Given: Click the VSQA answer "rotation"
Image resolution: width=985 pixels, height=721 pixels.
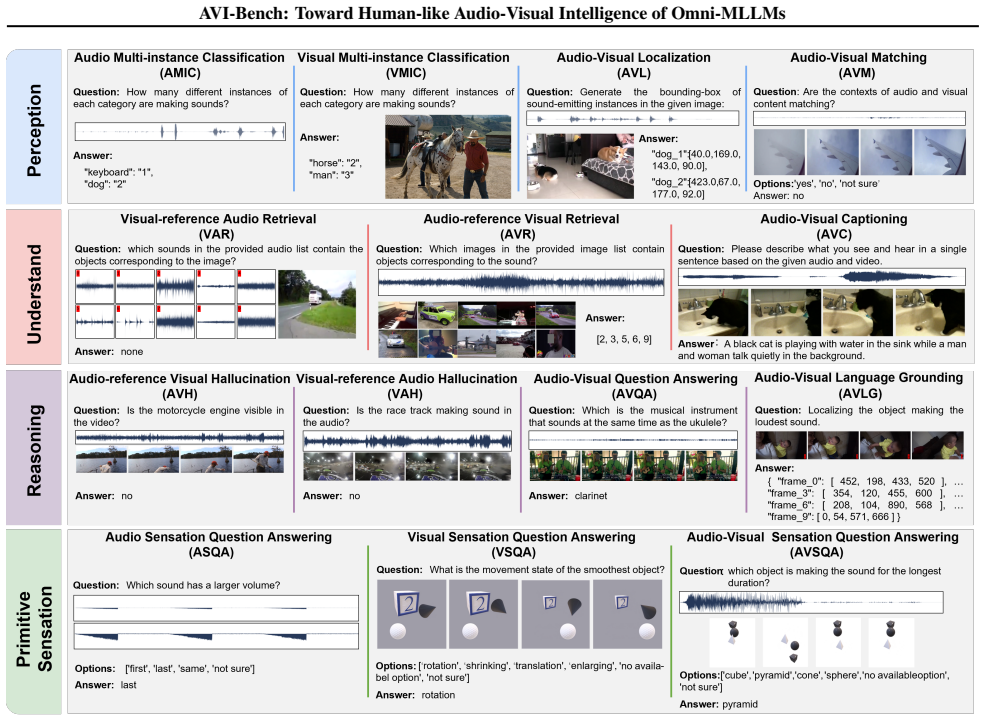Looking at the screenshot, I should [438, 695].
